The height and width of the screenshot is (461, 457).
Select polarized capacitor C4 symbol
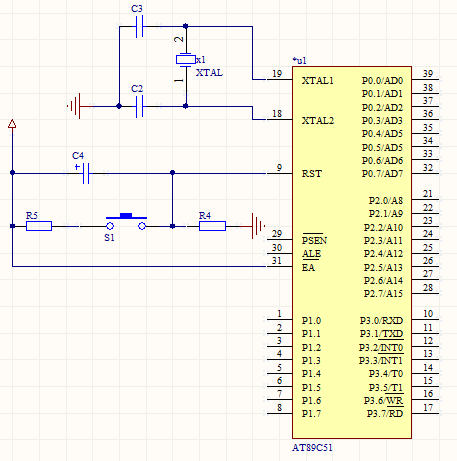point(86,173)
